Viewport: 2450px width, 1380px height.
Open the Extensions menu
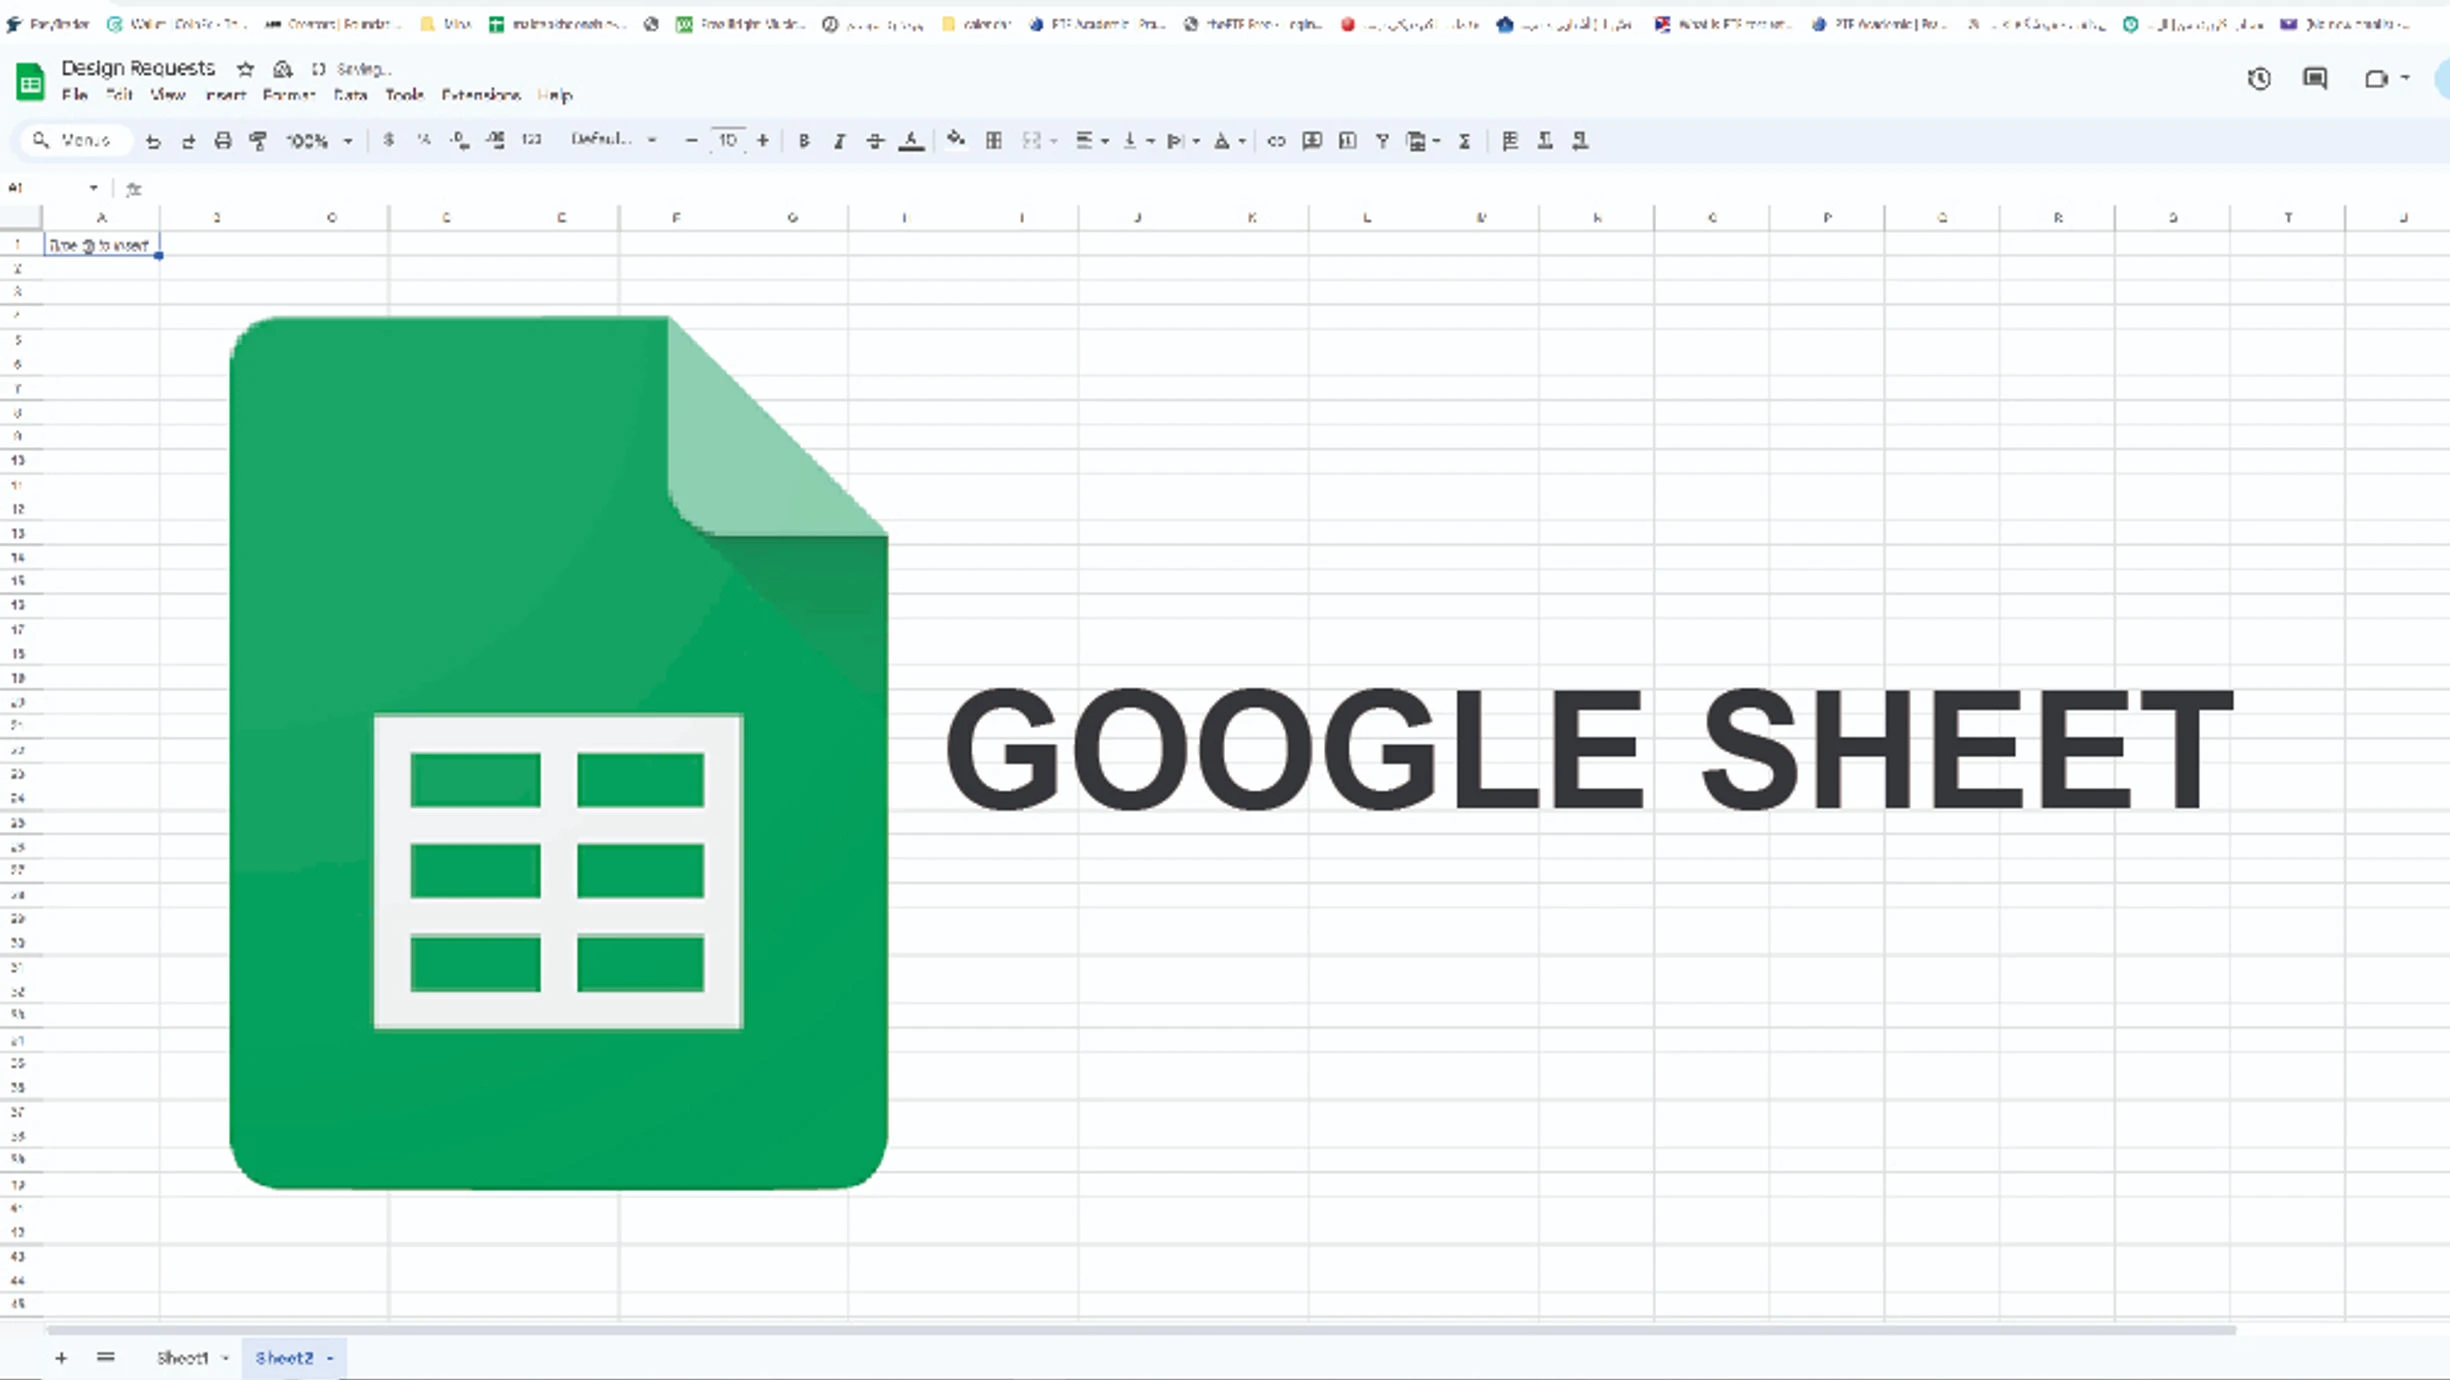click(481, 95)
